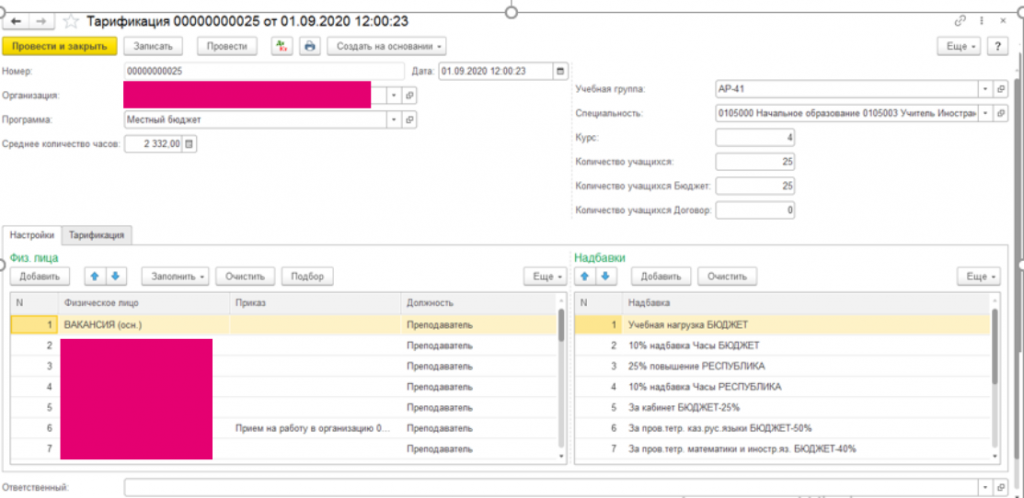Expand the Программа dropdown list
The width and height of the screenshot is (1024, 498).
393,119
